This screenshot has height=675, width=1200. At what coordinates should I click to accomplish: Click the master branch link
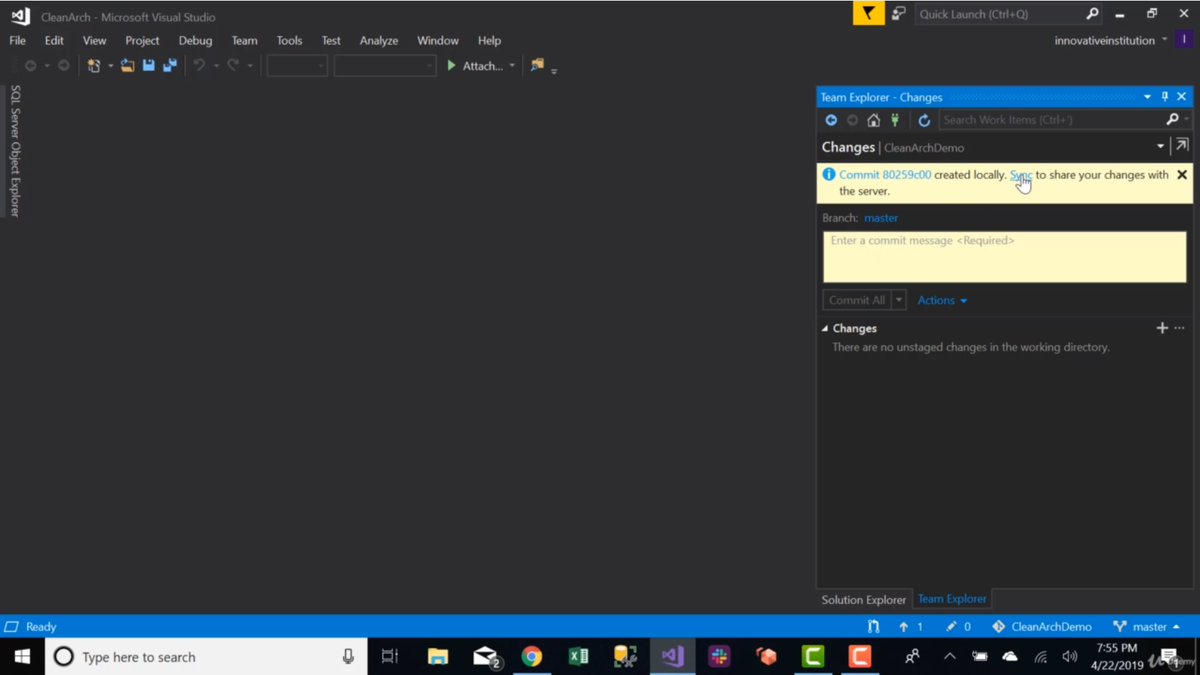(881, 218)
